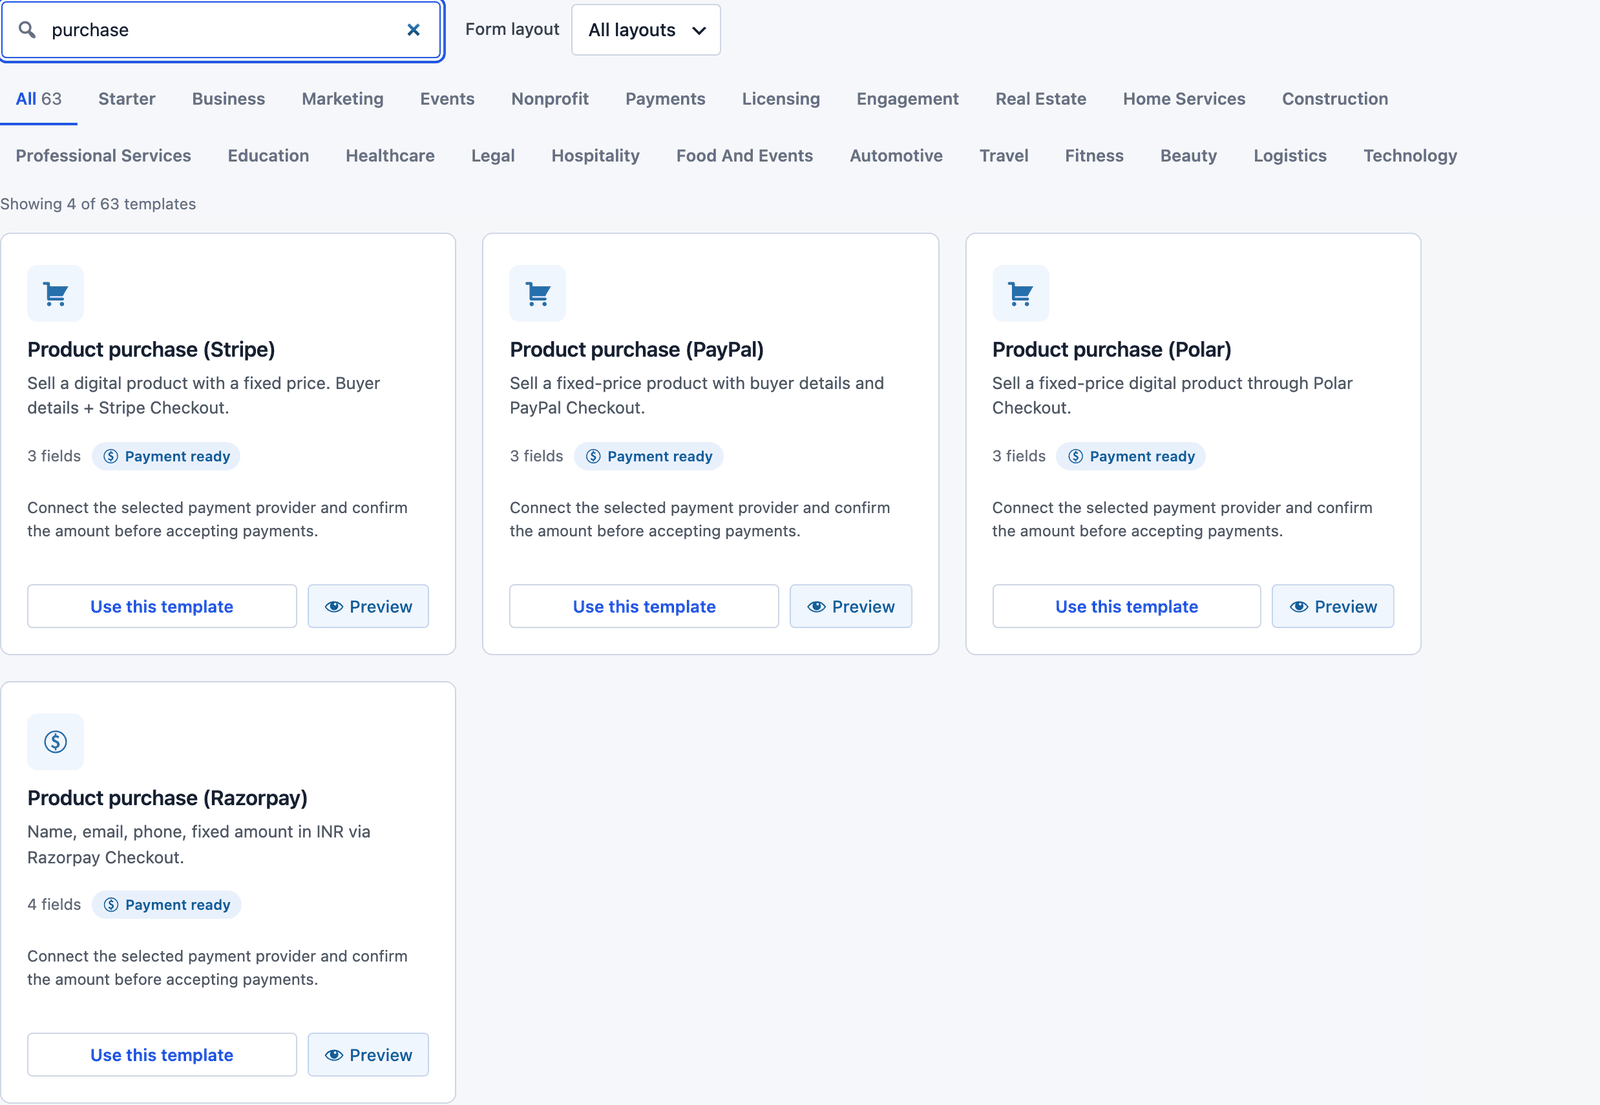
Task: Click the shopping cart icon on PayPal card
Action: click(x=538, y=293)
